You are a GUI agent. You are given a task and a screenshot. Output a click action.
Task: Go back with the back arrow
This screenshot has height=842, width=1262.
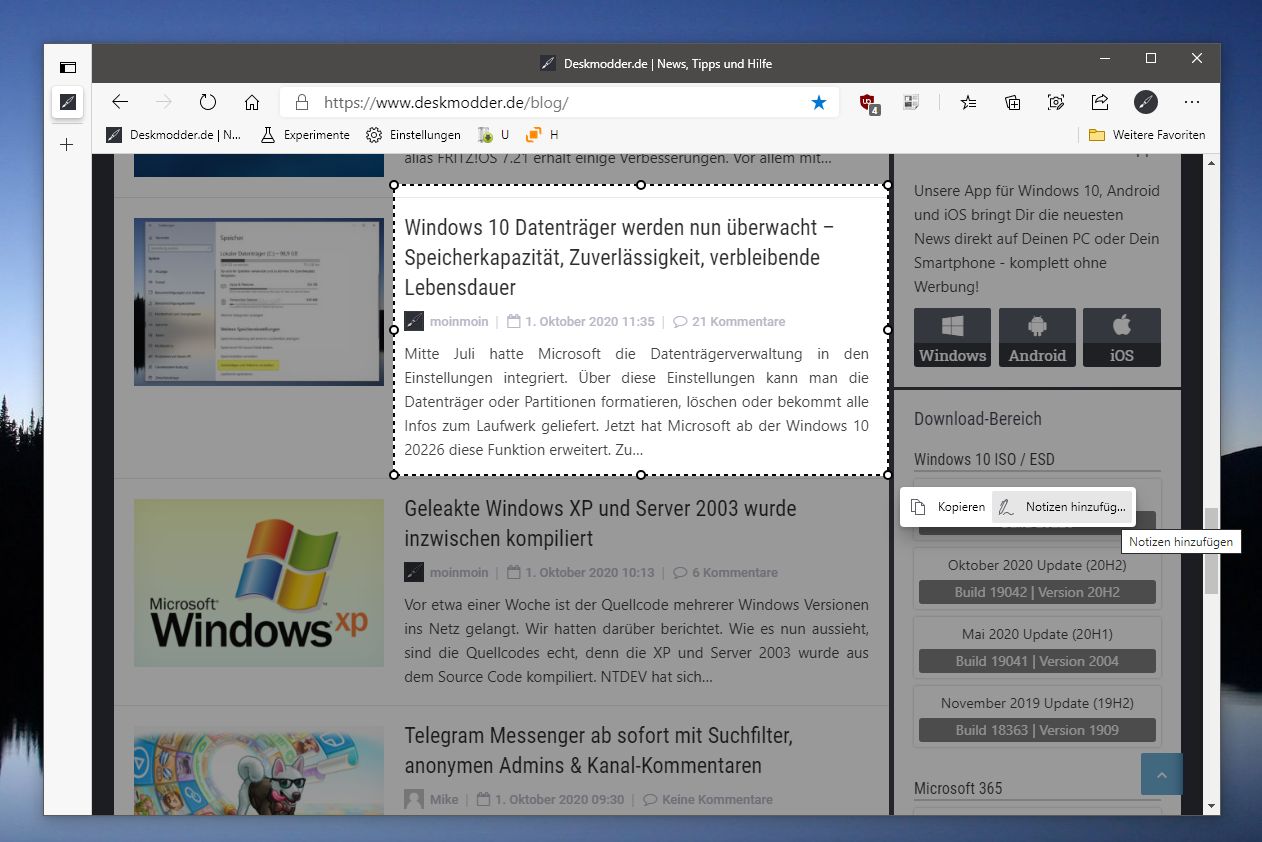click(x=120, y=102)
